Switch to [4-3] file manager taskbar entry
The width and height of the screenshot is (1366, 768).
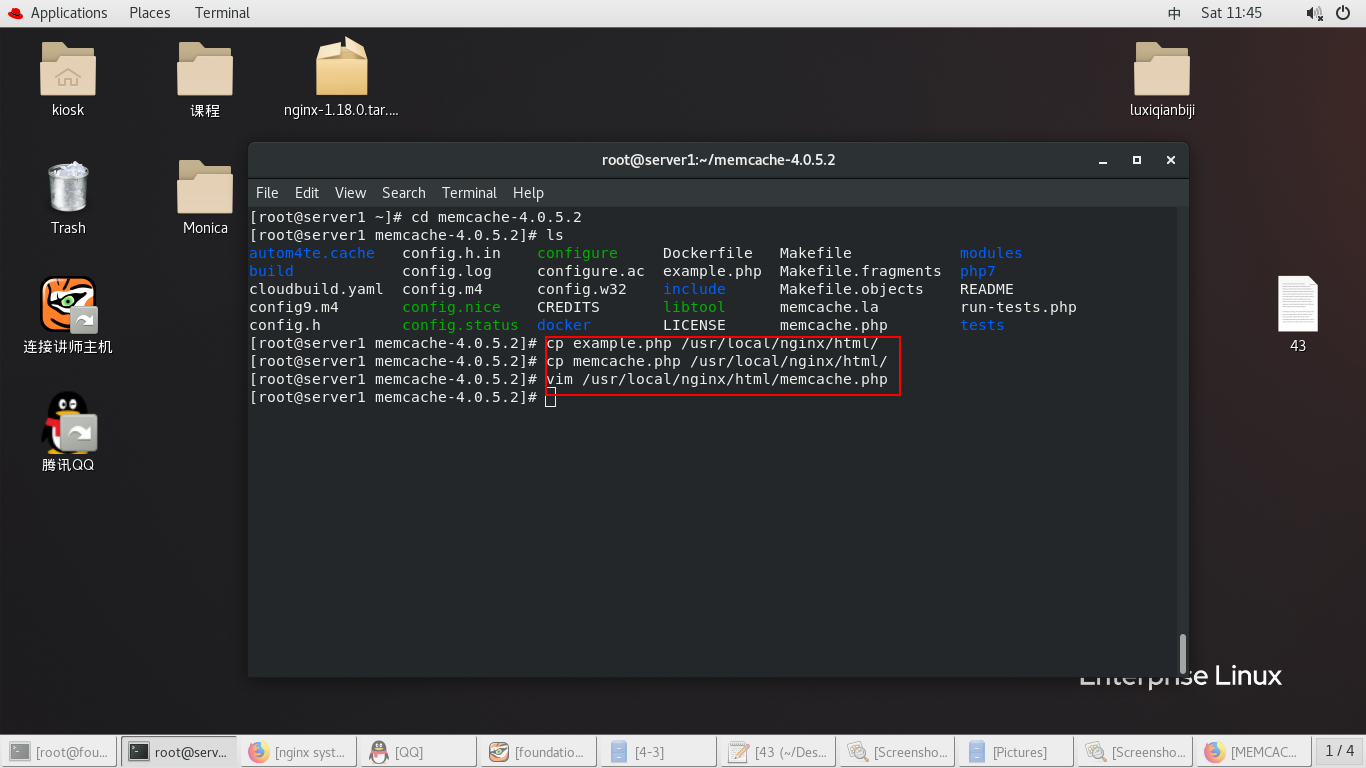pos(659,751)
